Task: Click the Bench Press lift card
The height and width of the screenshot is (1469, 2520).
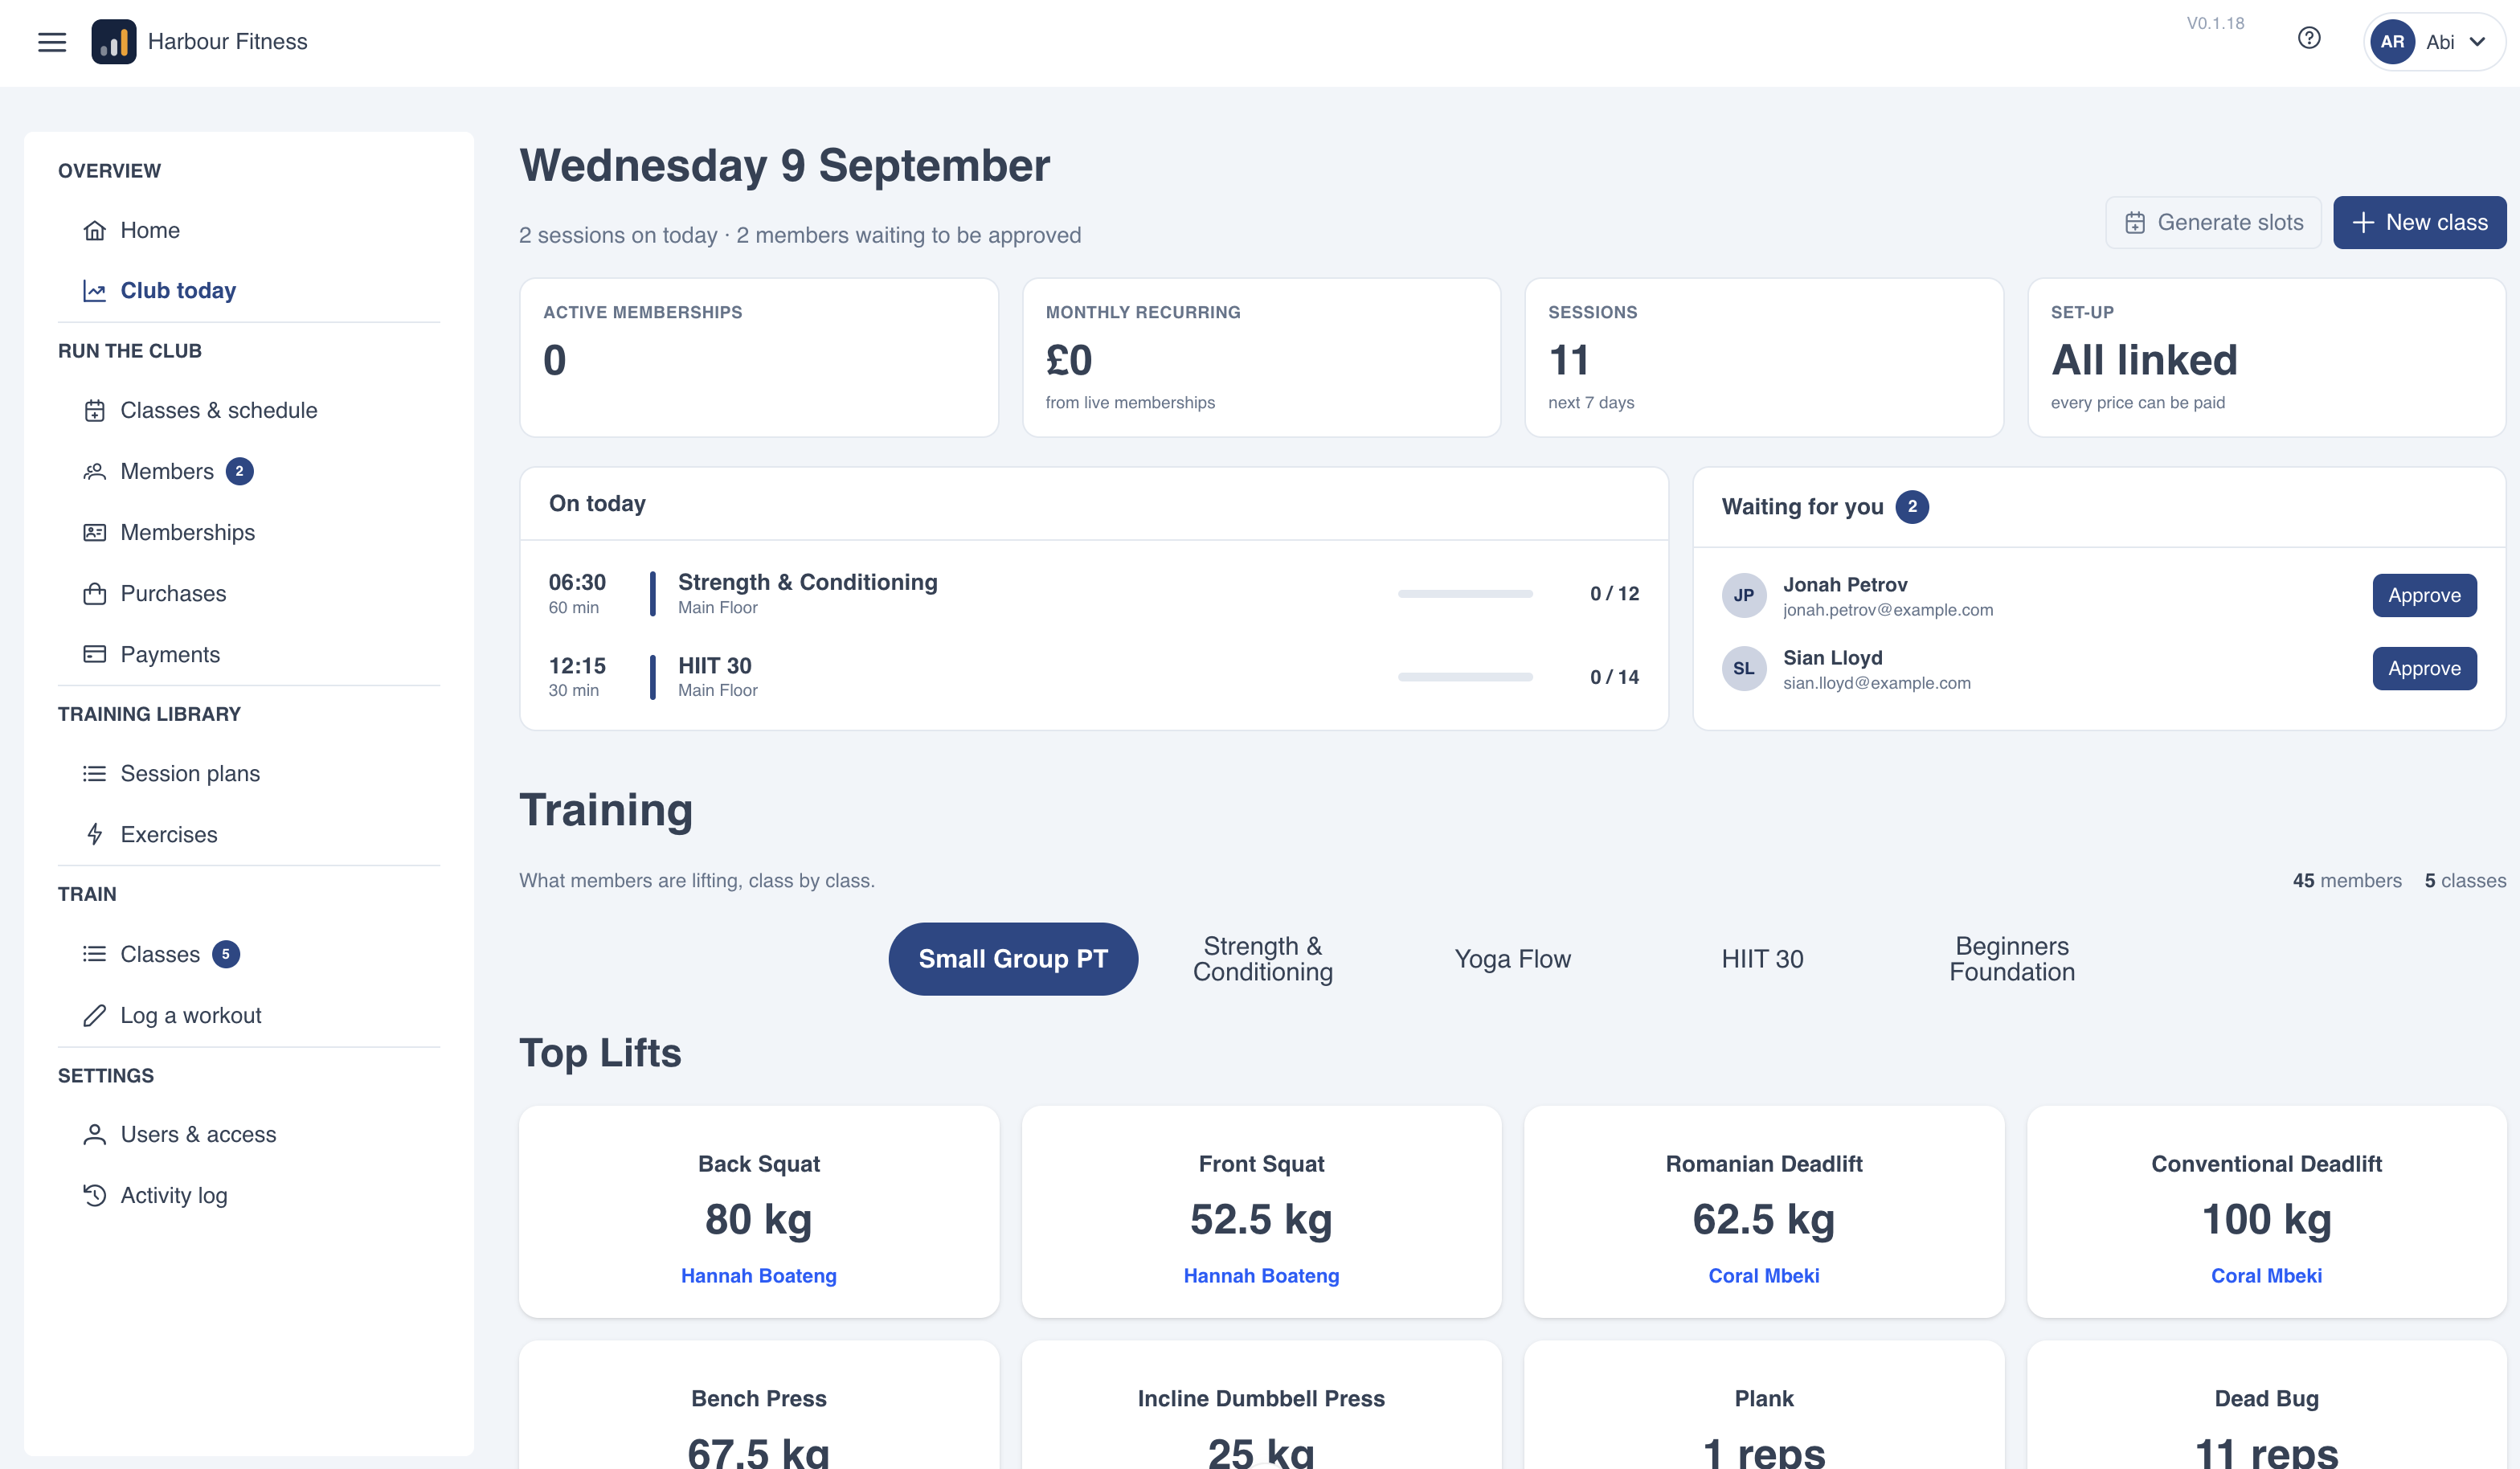Action: click(x=759, y=1405)
